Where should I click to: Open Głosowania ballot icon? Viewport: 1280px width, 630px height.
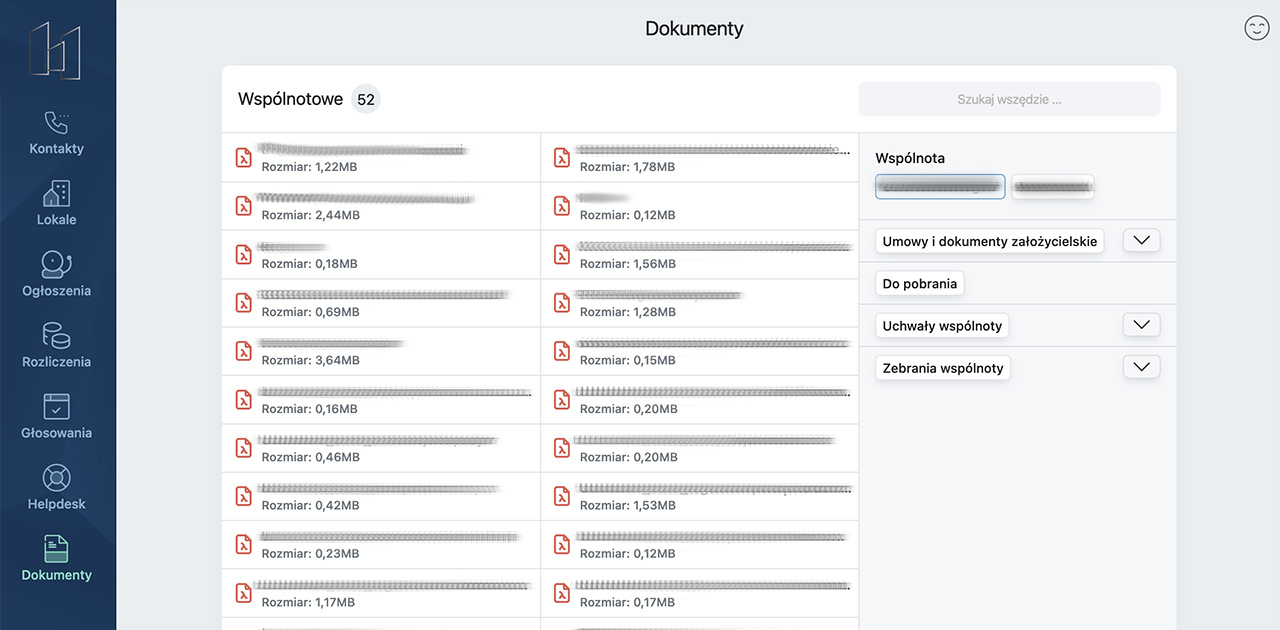point(57,407)
